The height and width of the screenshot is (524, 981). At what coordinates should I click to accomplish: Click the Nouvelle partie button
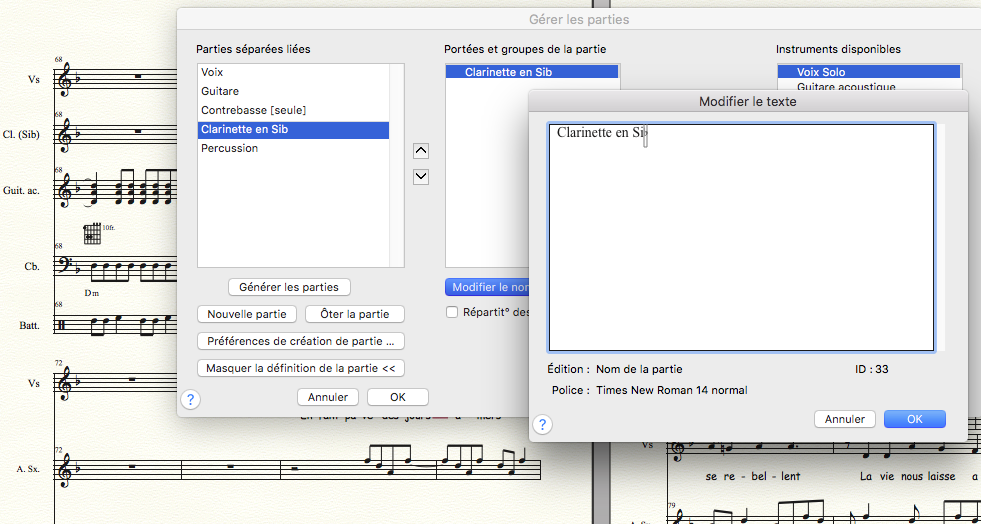click(246, 314)
